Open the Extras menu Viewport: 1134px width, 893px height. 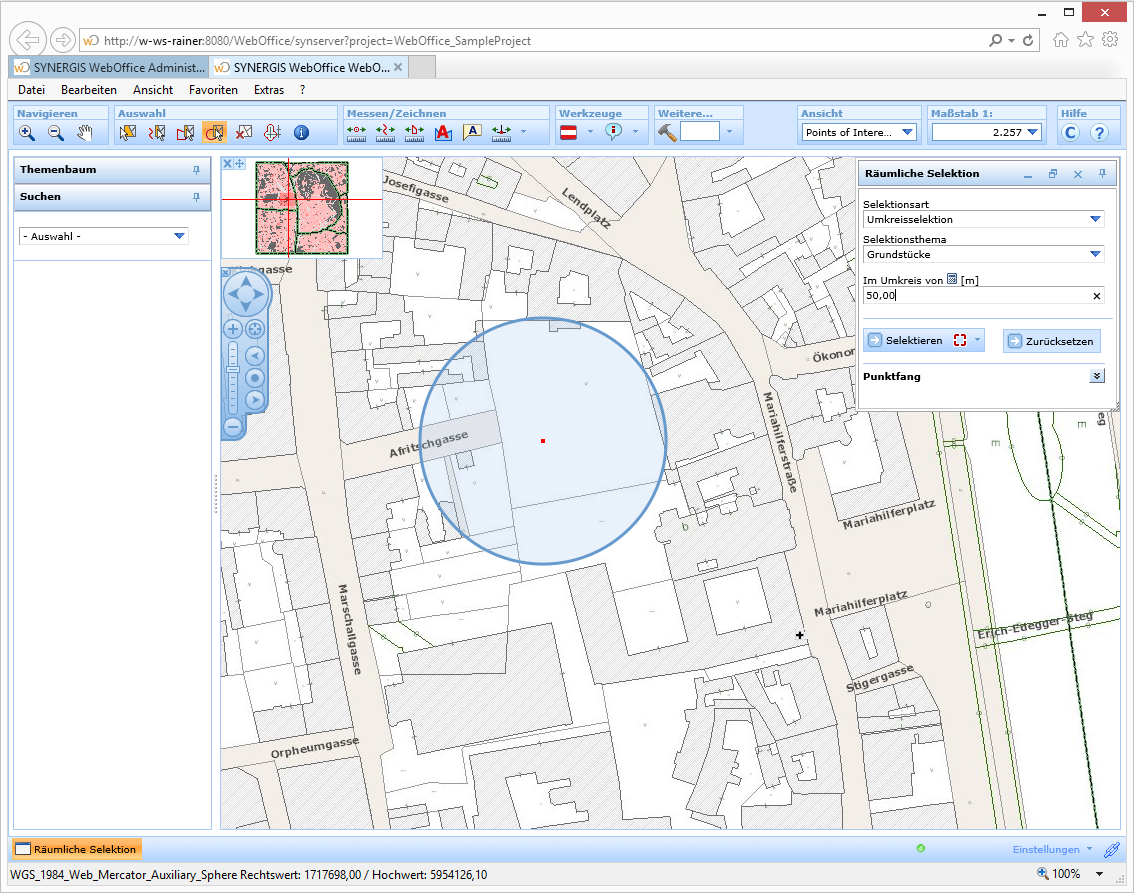click(268, 90)
